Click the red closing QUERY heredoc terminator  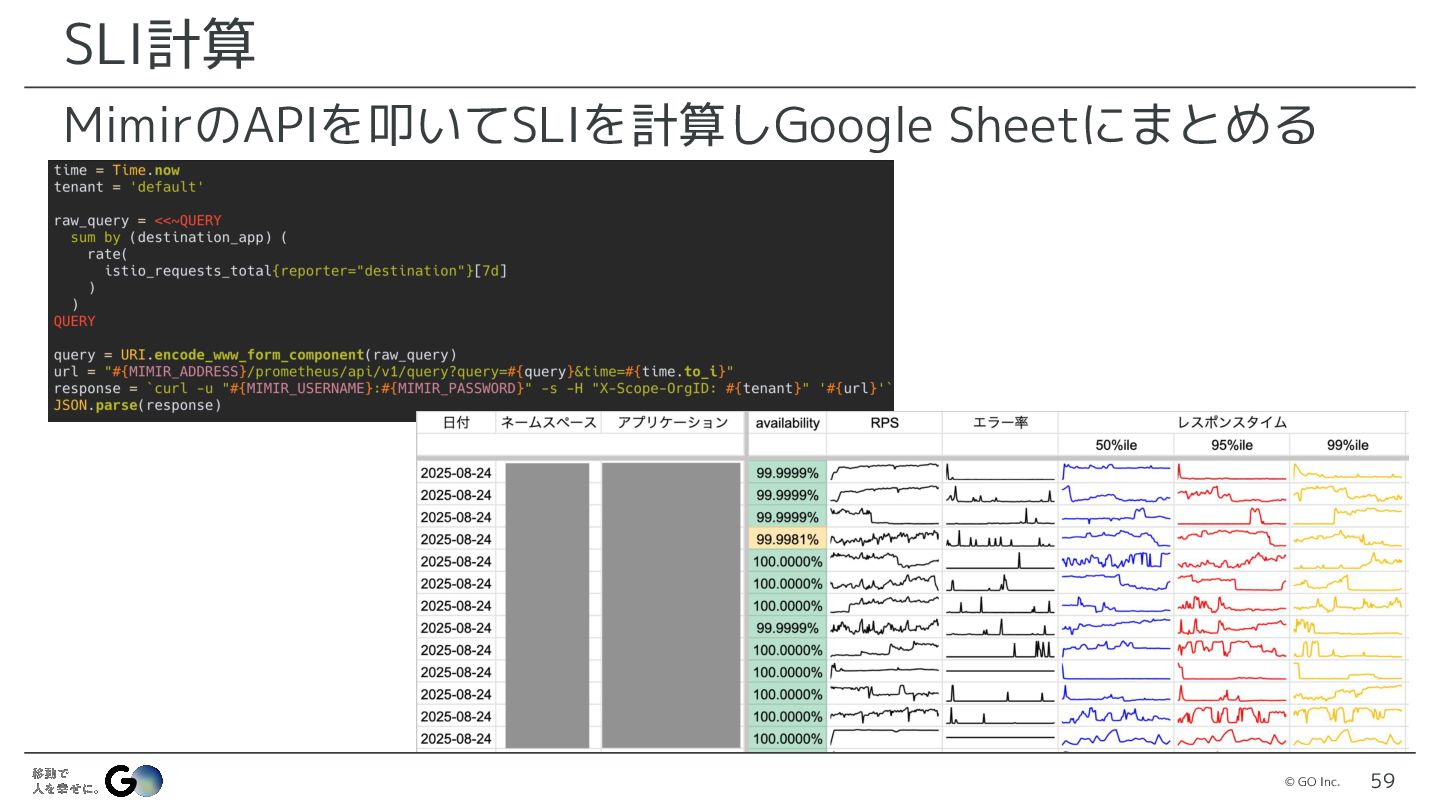click(75, 321)
